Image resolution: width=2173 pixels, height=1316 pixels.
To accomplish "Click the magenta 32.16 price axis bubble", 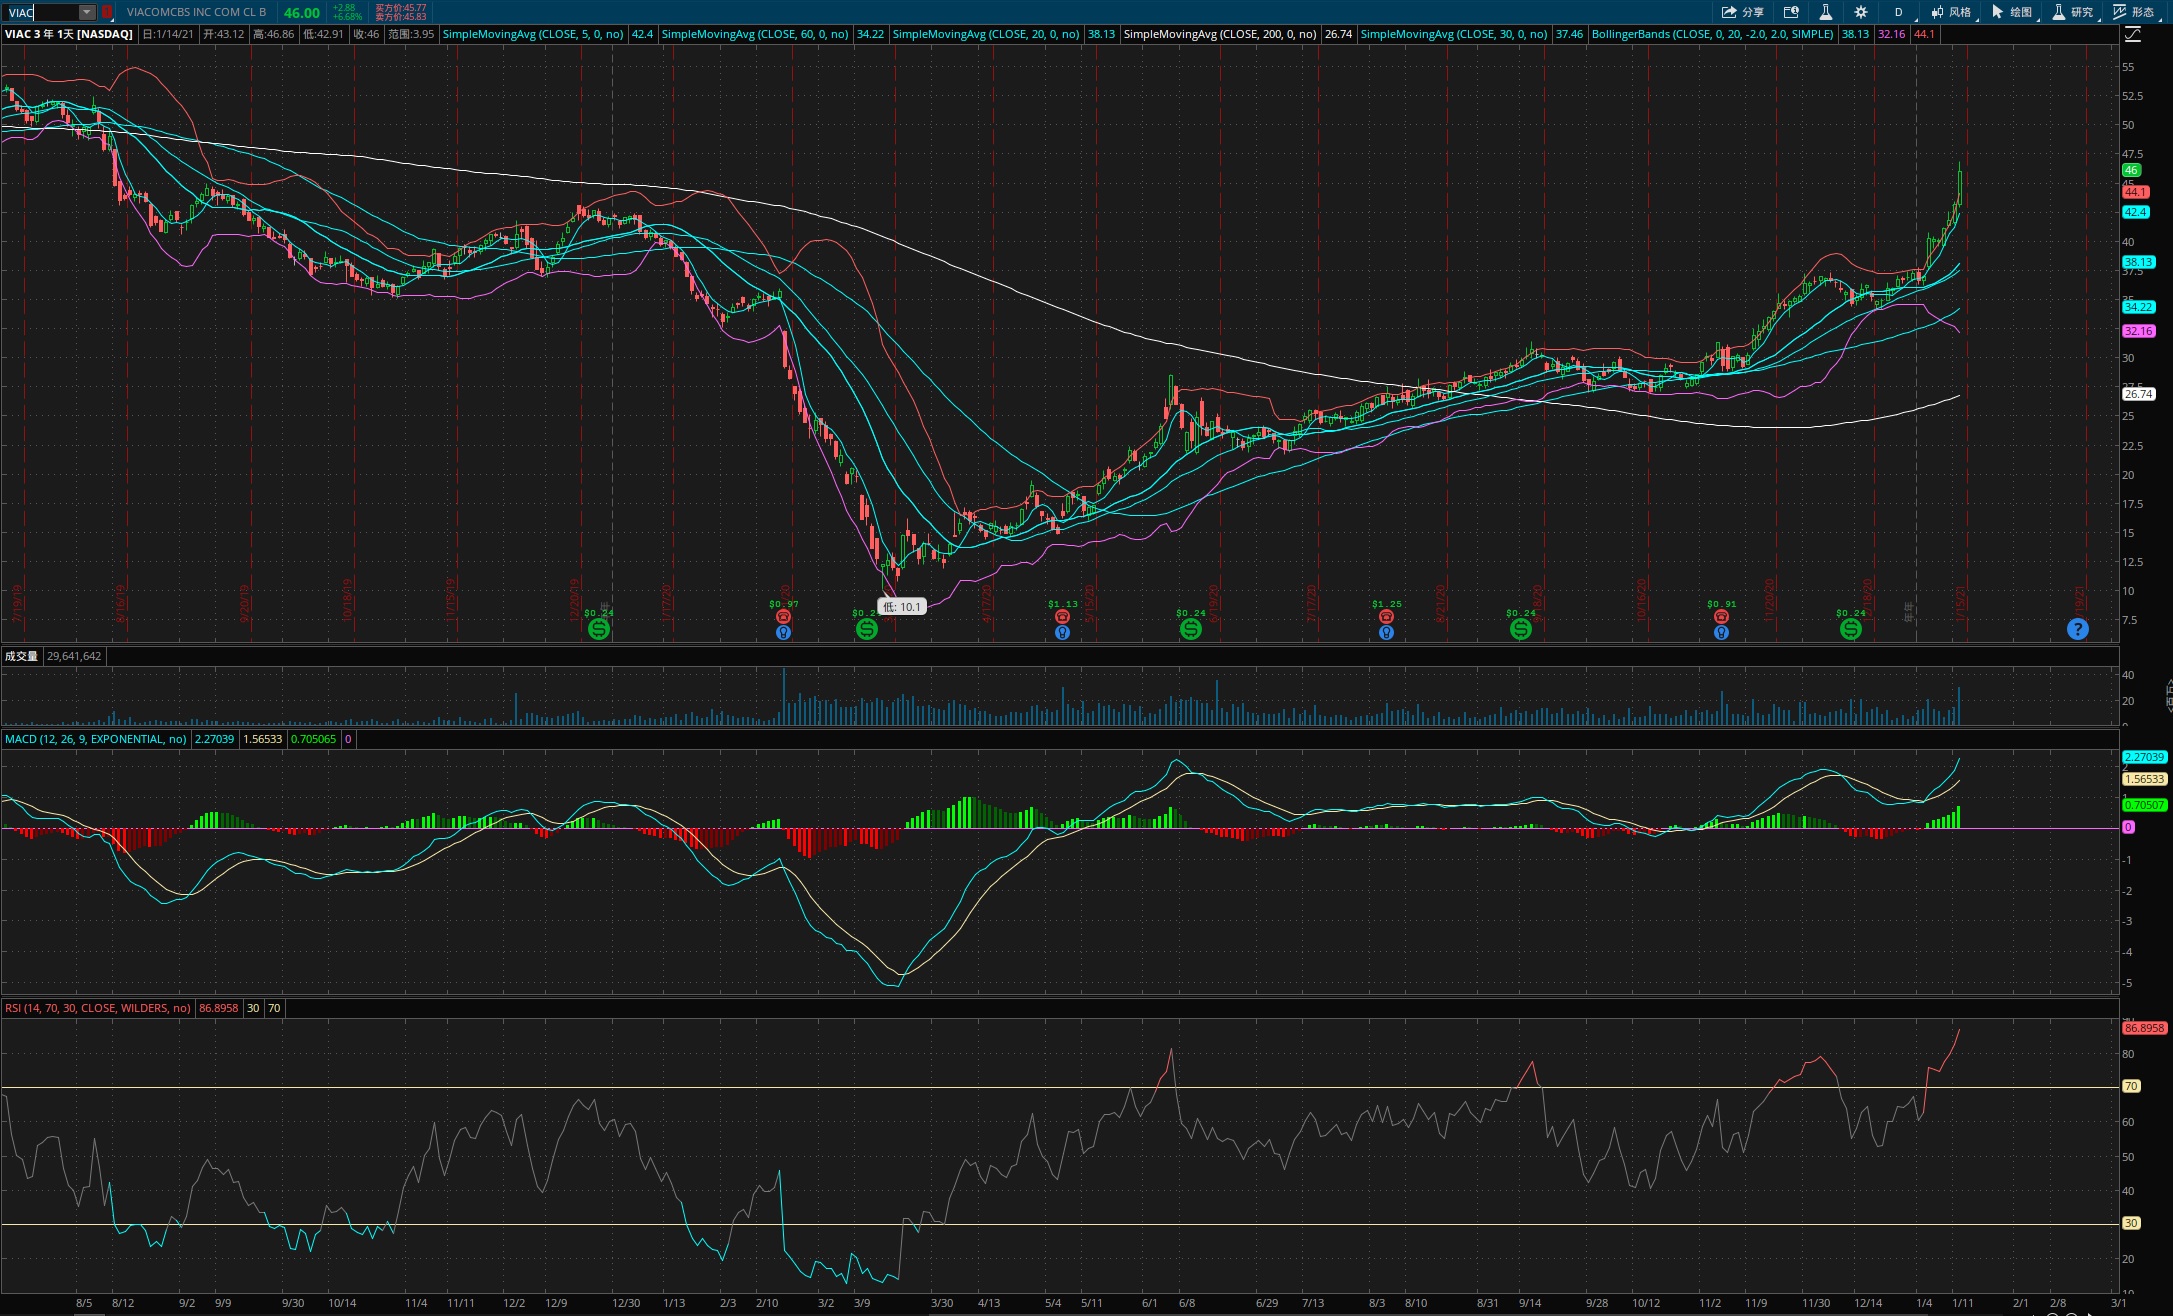I will (x=2138, y=331).
